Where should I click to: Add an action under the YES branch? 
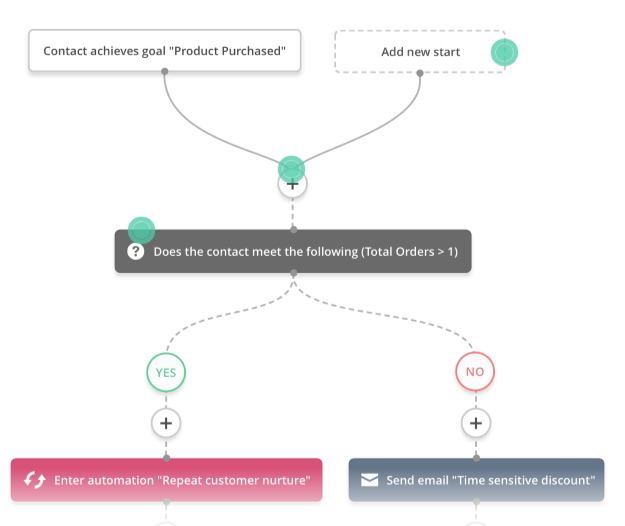(x=166, y=423)
